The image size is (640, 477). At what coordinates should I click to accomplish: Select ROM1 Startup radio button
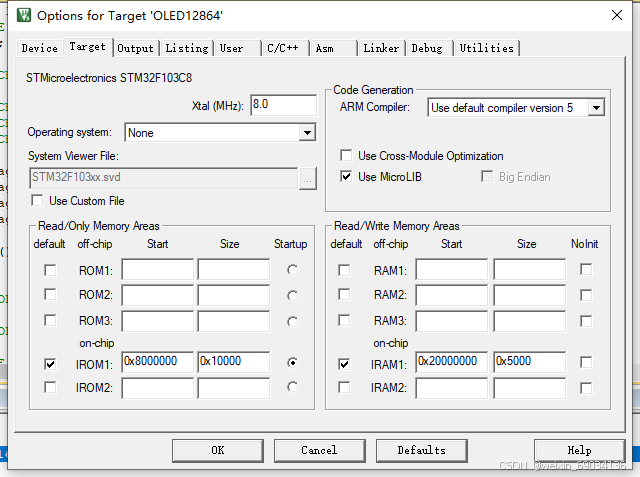(292, 270)
